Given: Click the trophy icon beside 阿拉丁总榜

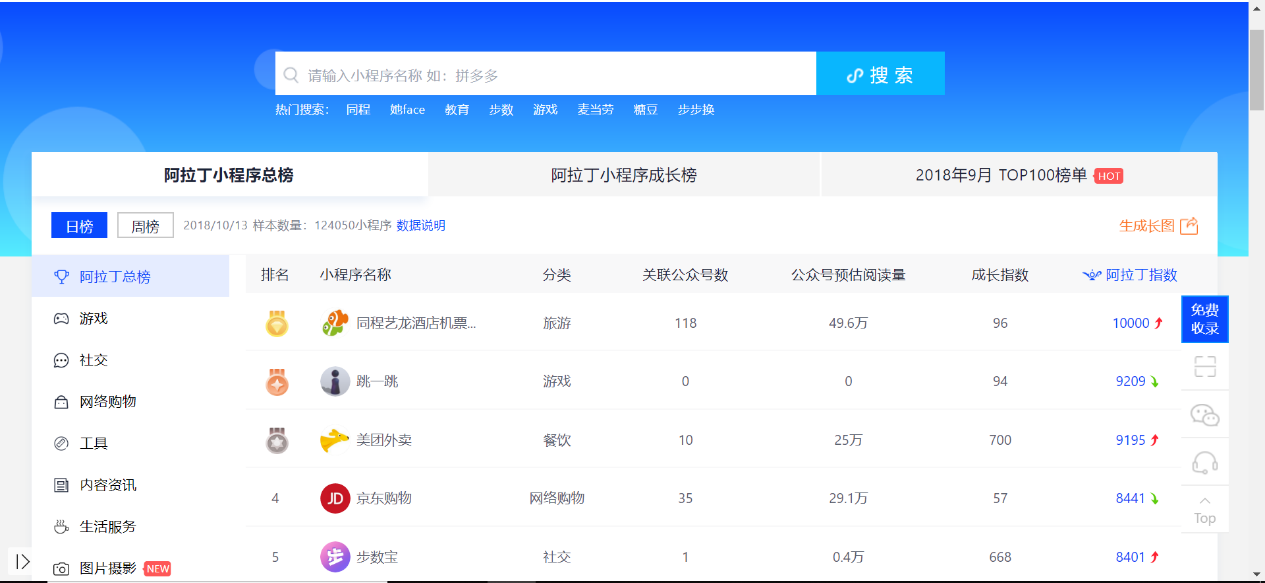Looking at the screenshot, I should tap(59, 276).
